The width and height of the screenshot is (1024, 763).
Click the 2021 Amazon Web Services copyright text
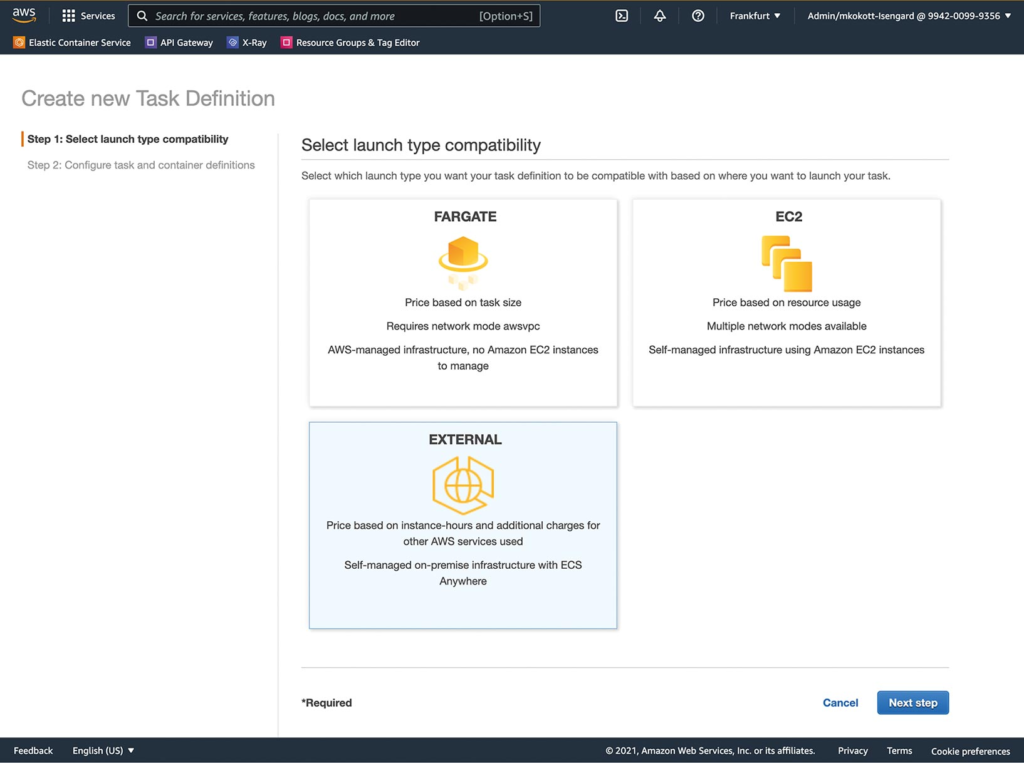(710, 751)
